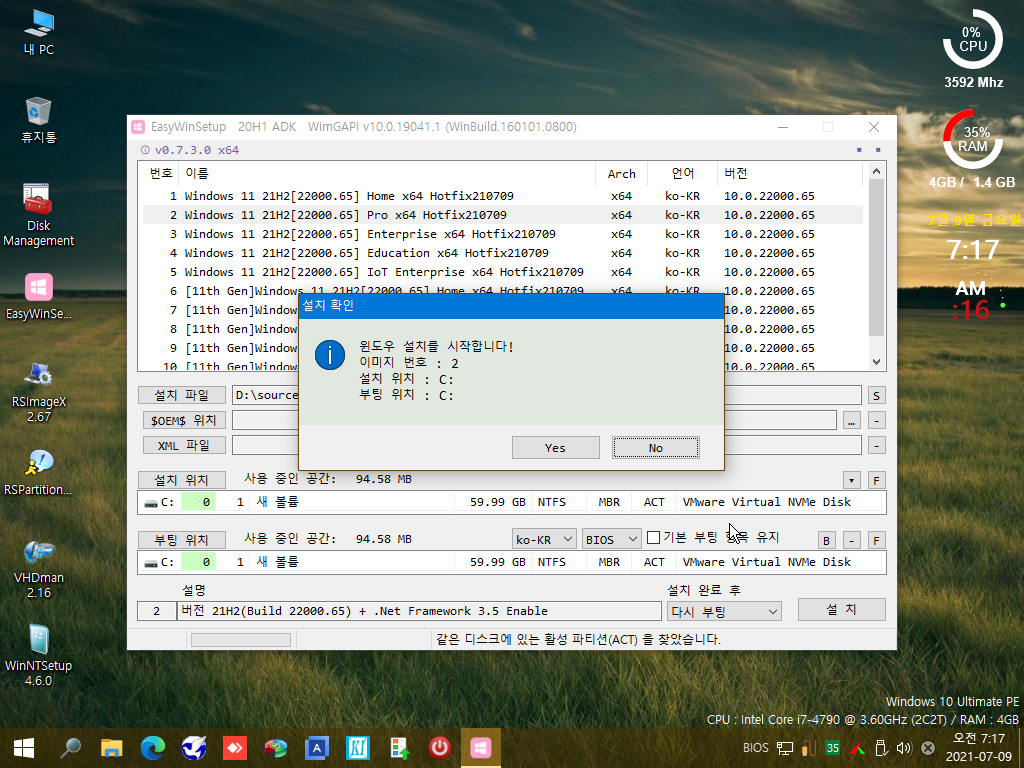The image size is (1024, 768).
Task: Launch the WinNTSetup 4.6.0 desktop icon
Action: [x=39, y=655]
